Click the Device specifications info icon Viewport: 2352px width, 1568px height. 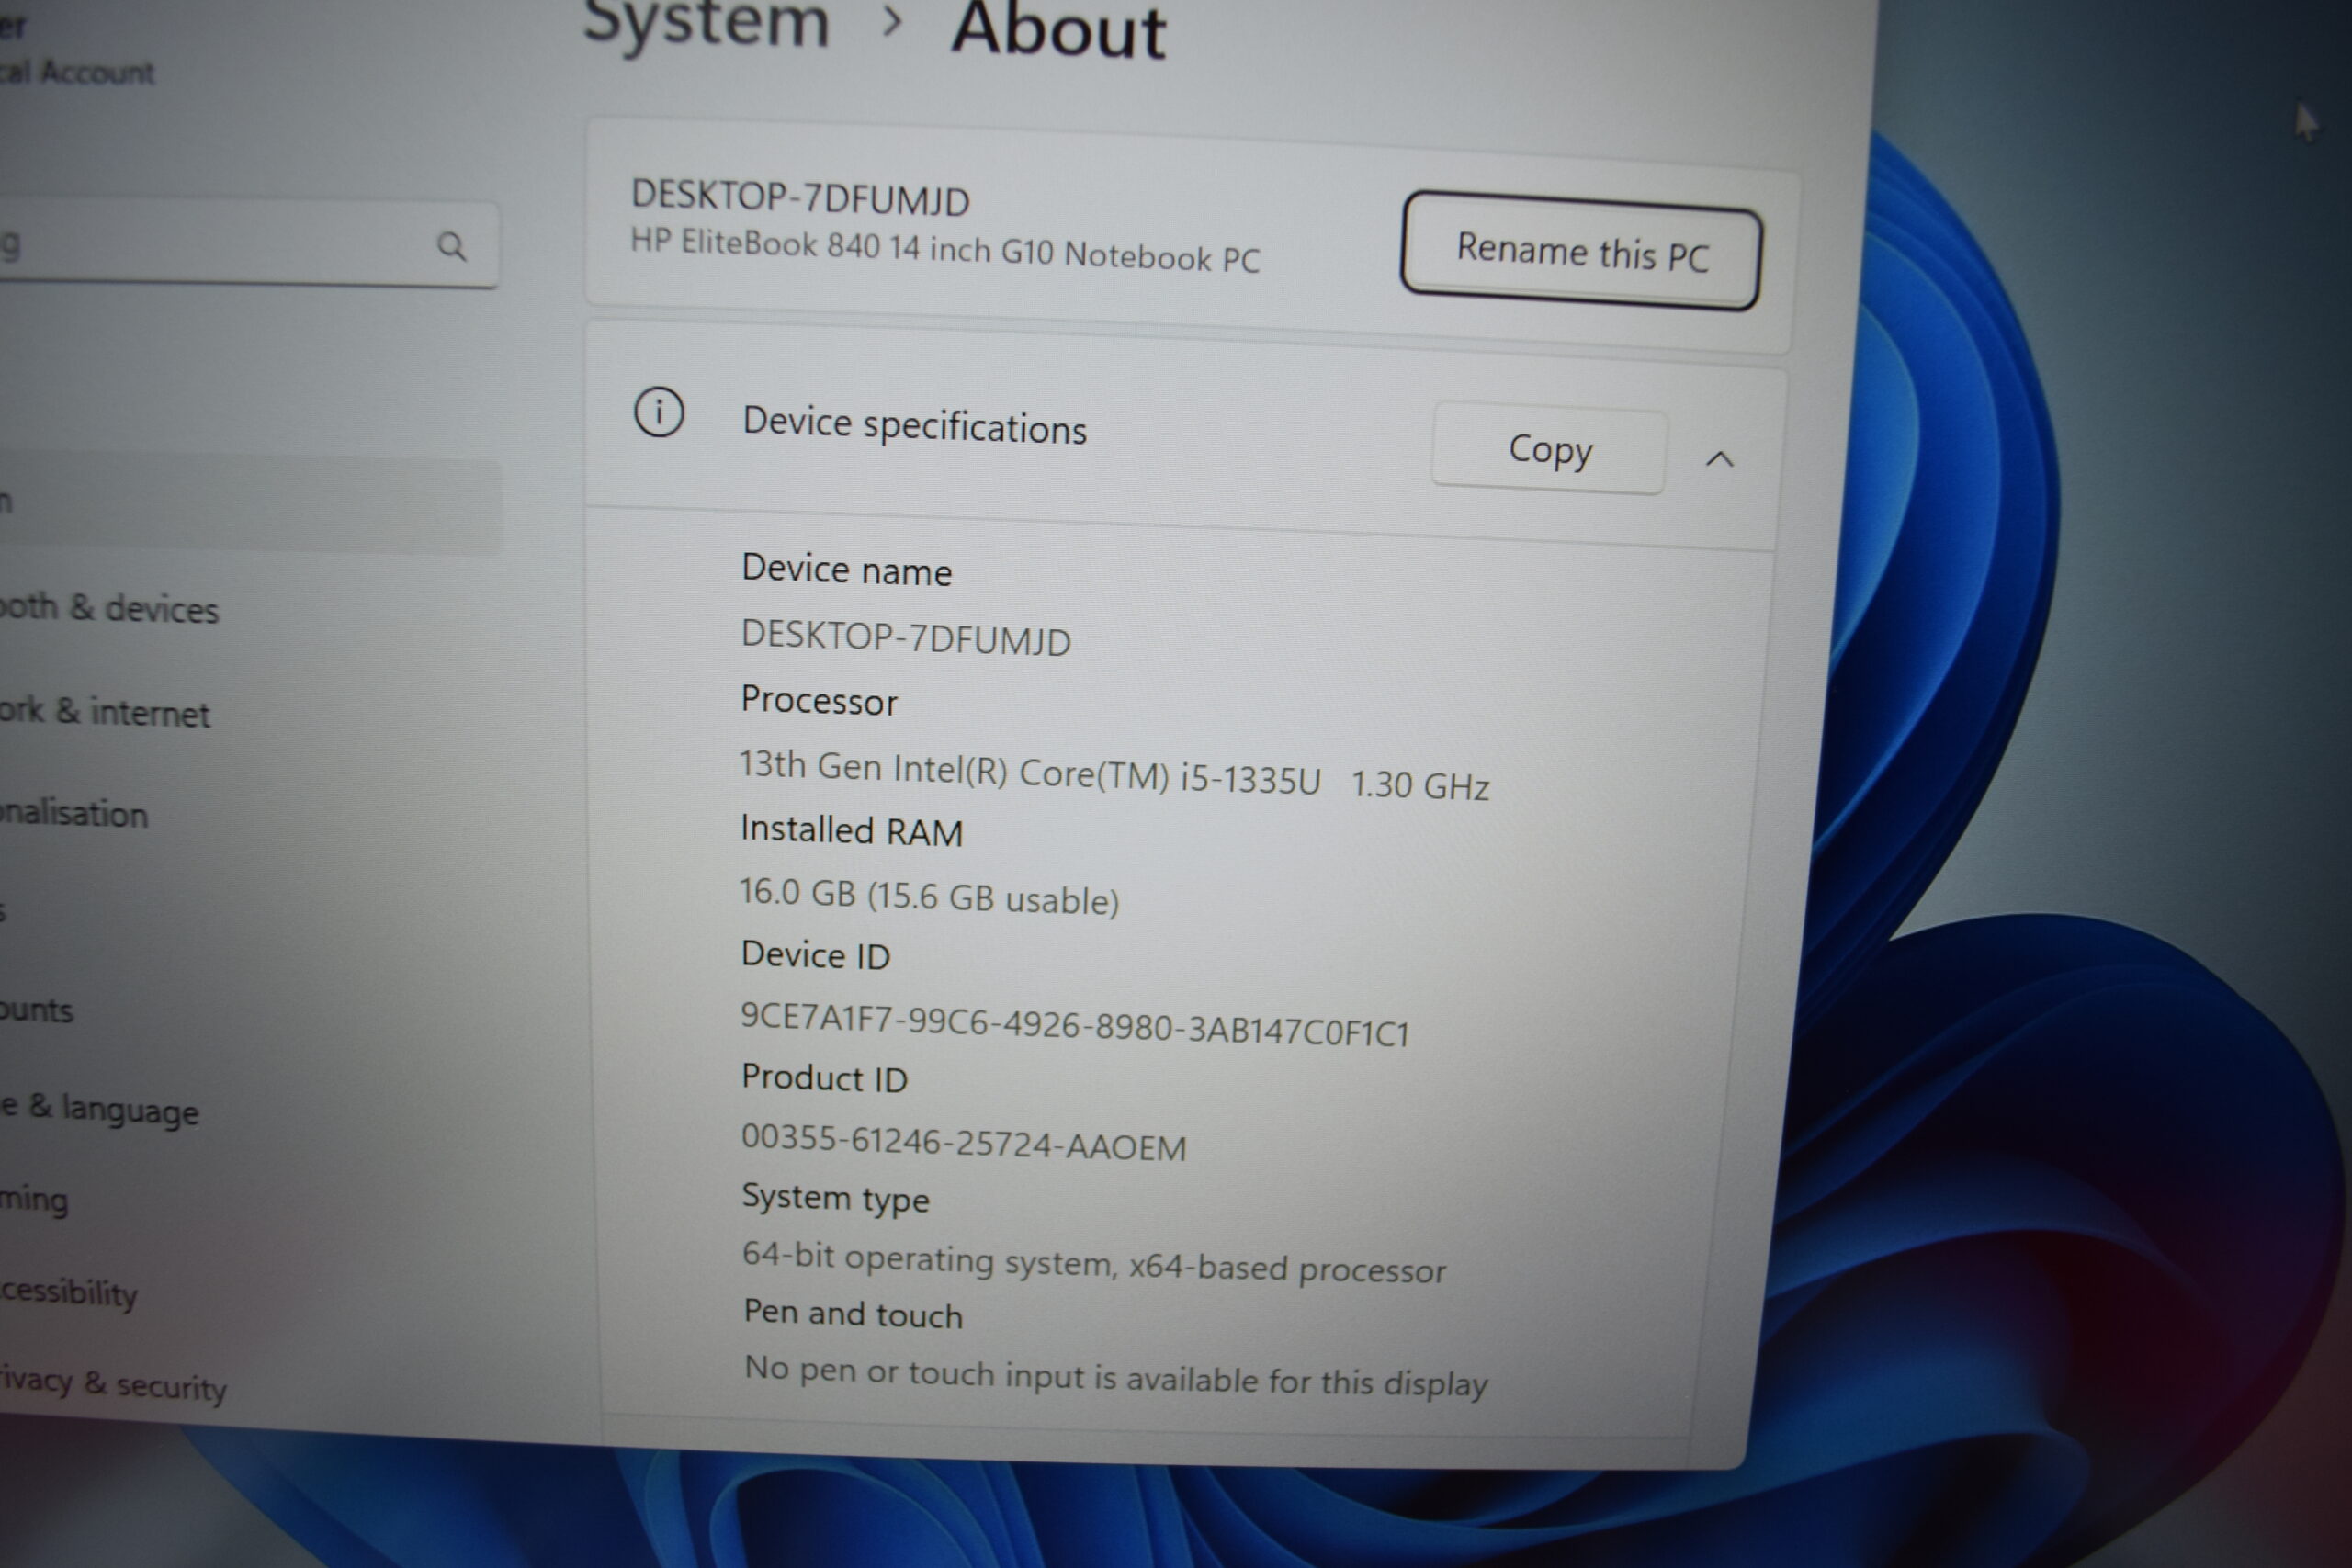tap(659, 412)
